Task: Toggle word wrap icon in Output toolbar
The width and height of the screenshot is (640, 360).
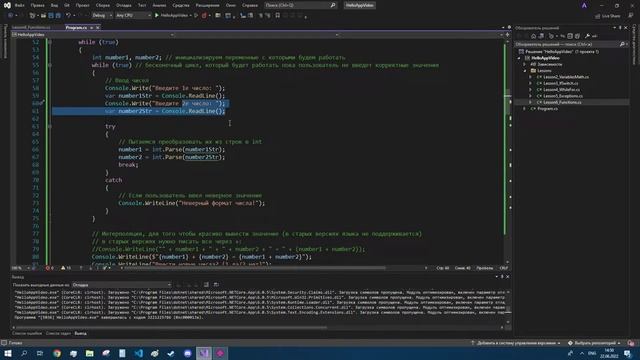Action: click(216, 284)
